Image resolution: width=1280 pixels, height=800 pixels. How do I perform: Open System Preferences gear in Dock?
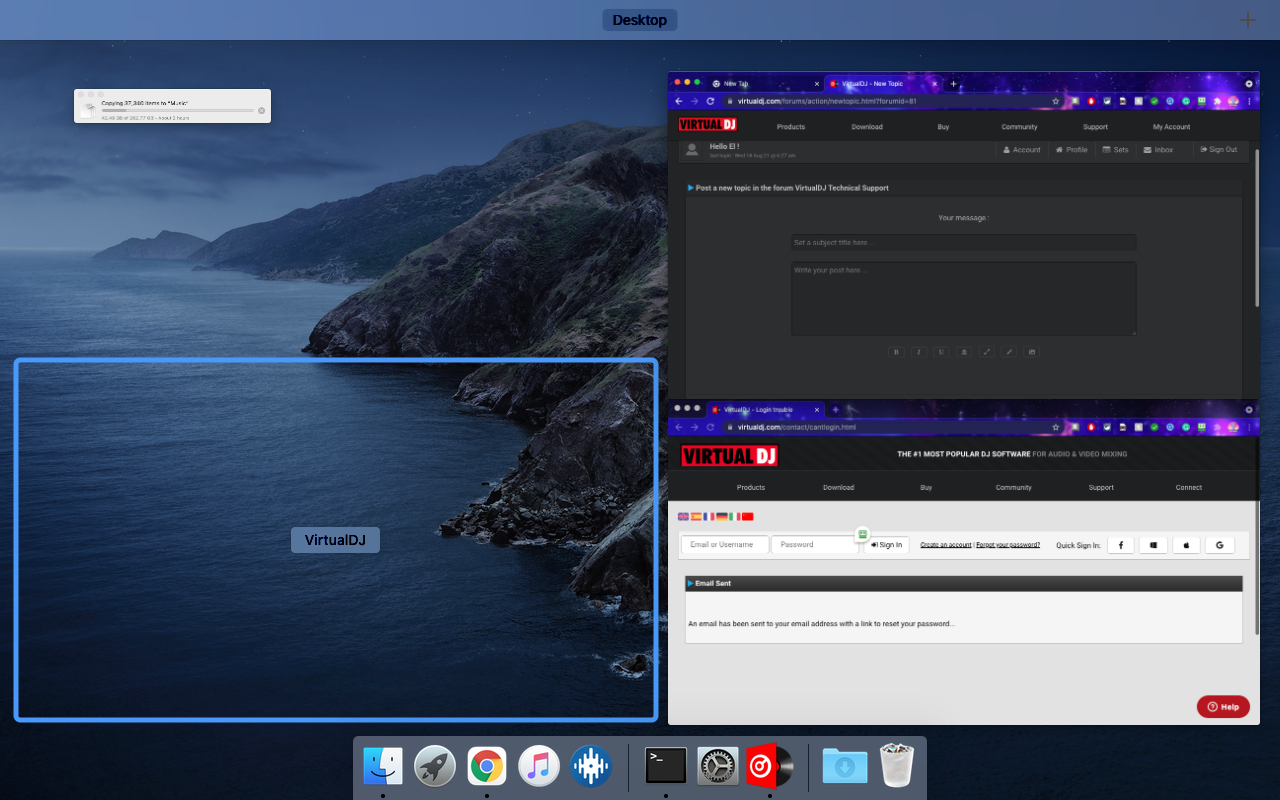click(718, 767)
